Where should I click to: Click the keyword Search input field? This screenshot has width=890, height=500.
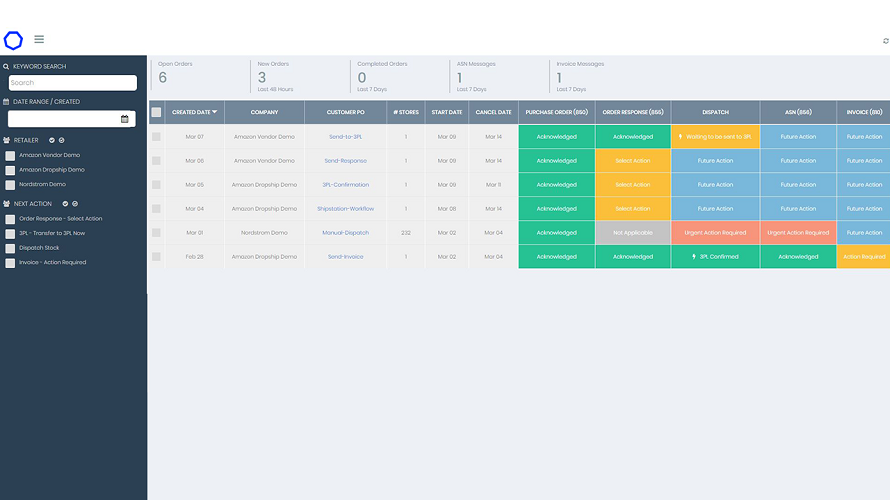[x=73, y=83]
